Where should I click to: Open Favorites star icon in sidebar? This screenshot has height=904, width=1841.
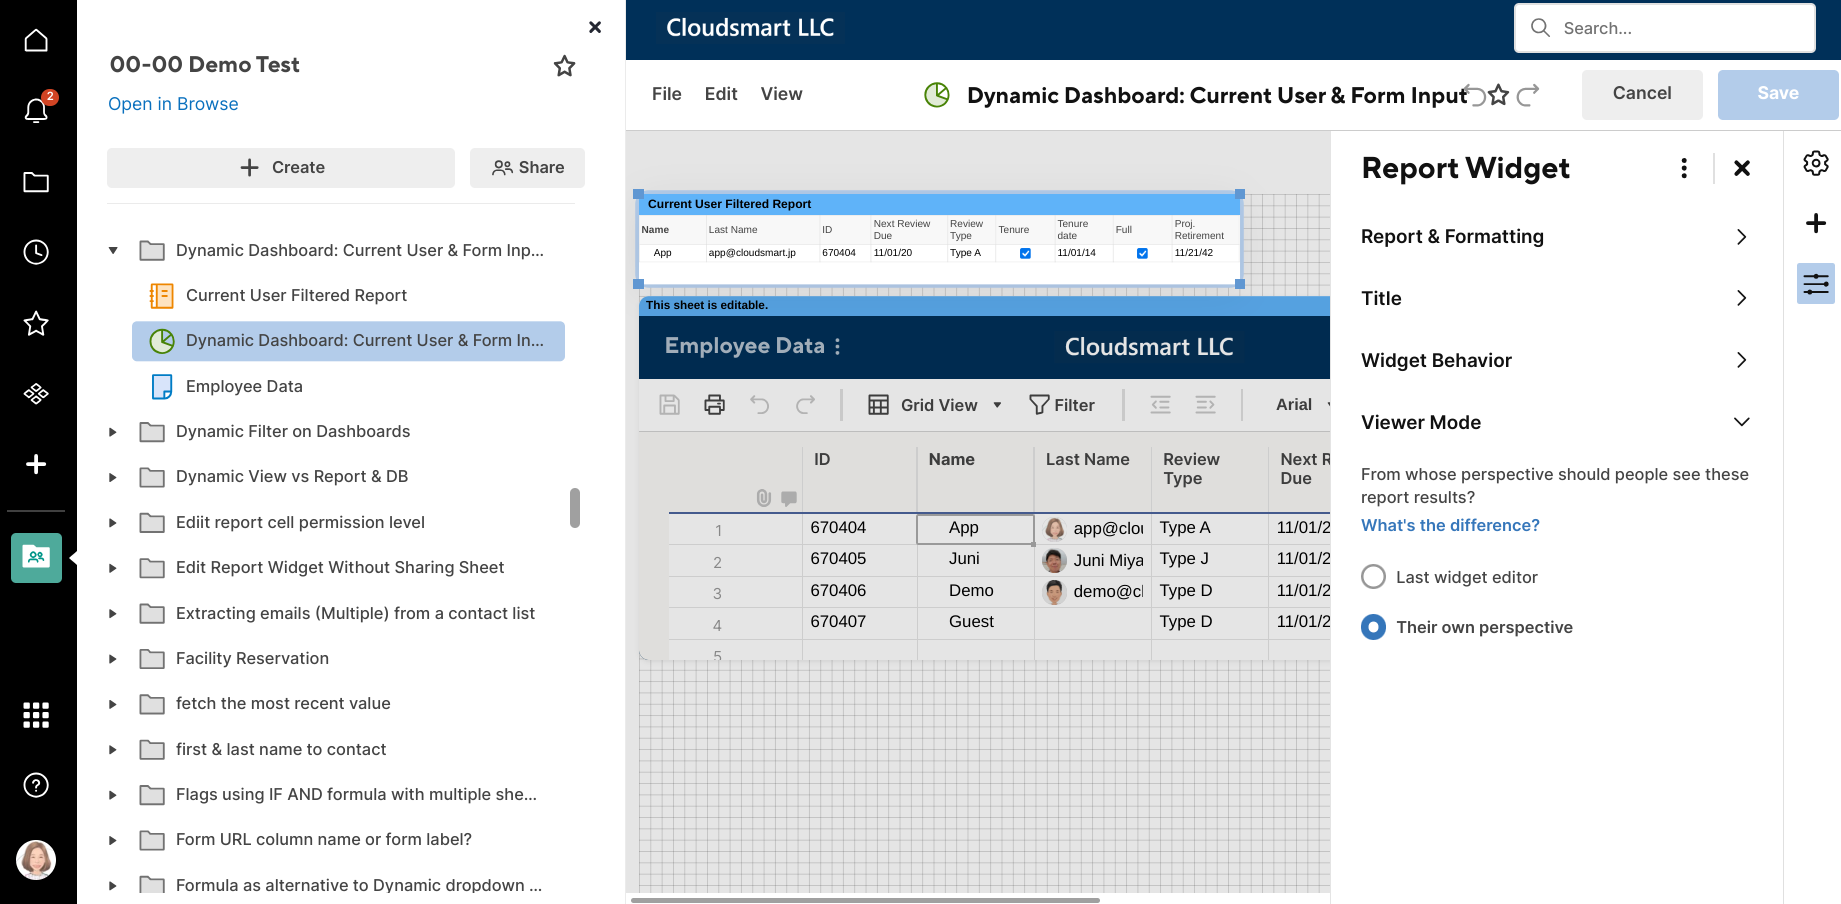pyautogui.click(x=36, y=324)
